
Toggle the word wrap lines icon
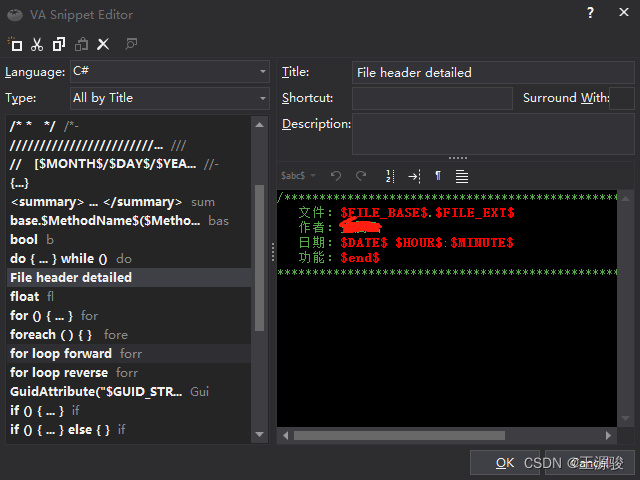(x=462, y=176)
